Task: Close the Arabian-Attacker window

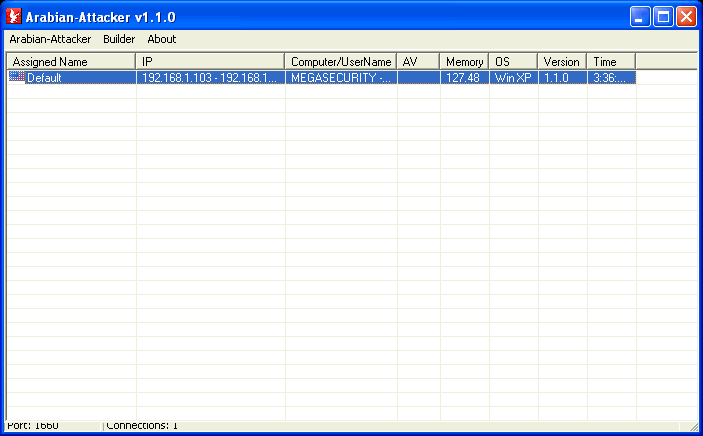Action: pos(686,17)
